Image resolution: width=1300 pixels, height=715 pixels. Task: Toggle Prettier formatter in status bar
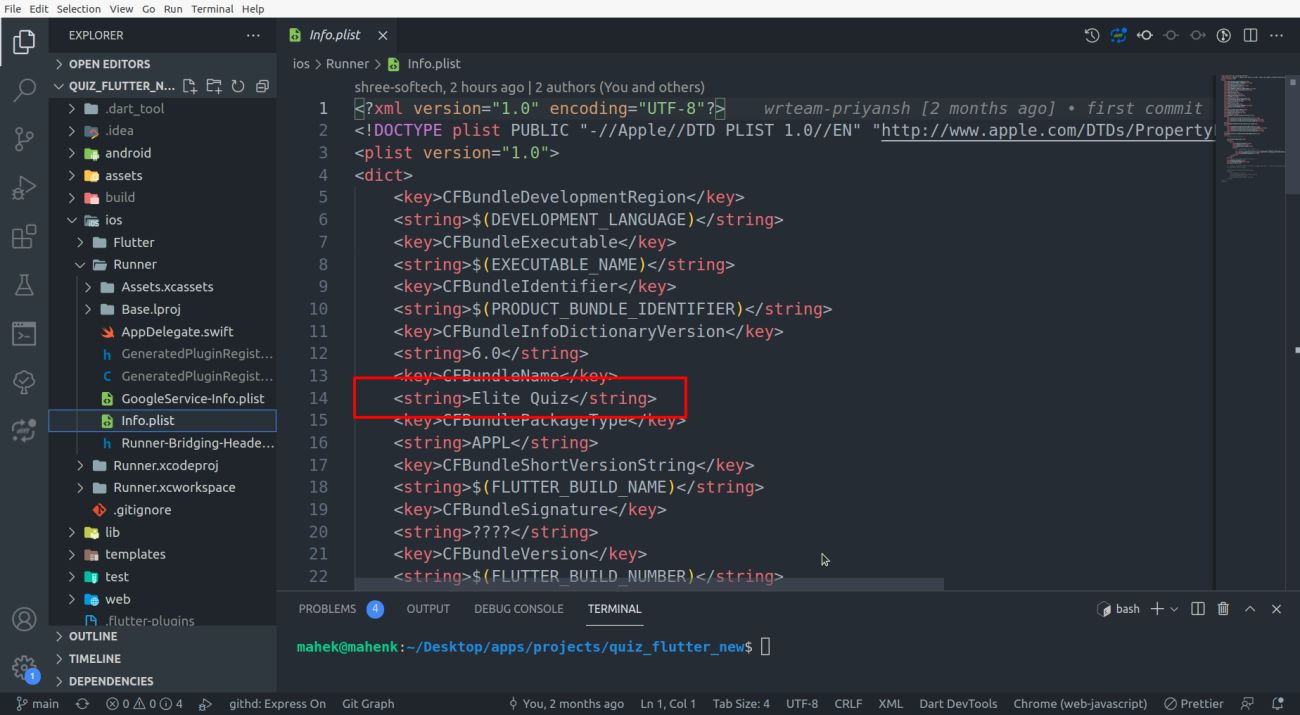click(1193, 704)
